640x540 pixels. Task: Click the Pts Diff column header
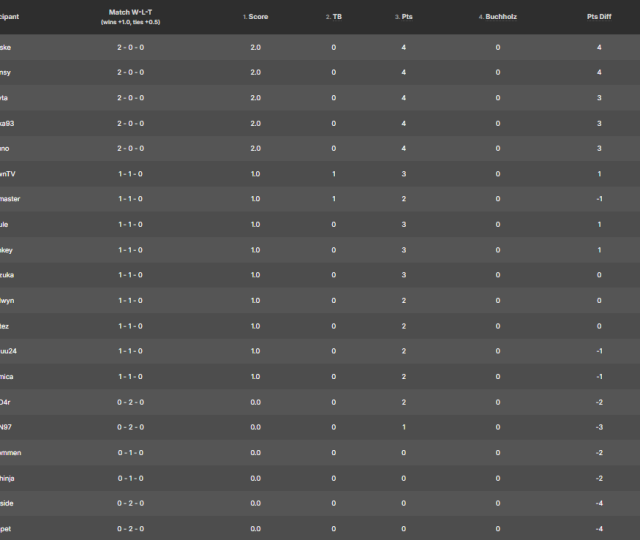click(x=600, y=17)
